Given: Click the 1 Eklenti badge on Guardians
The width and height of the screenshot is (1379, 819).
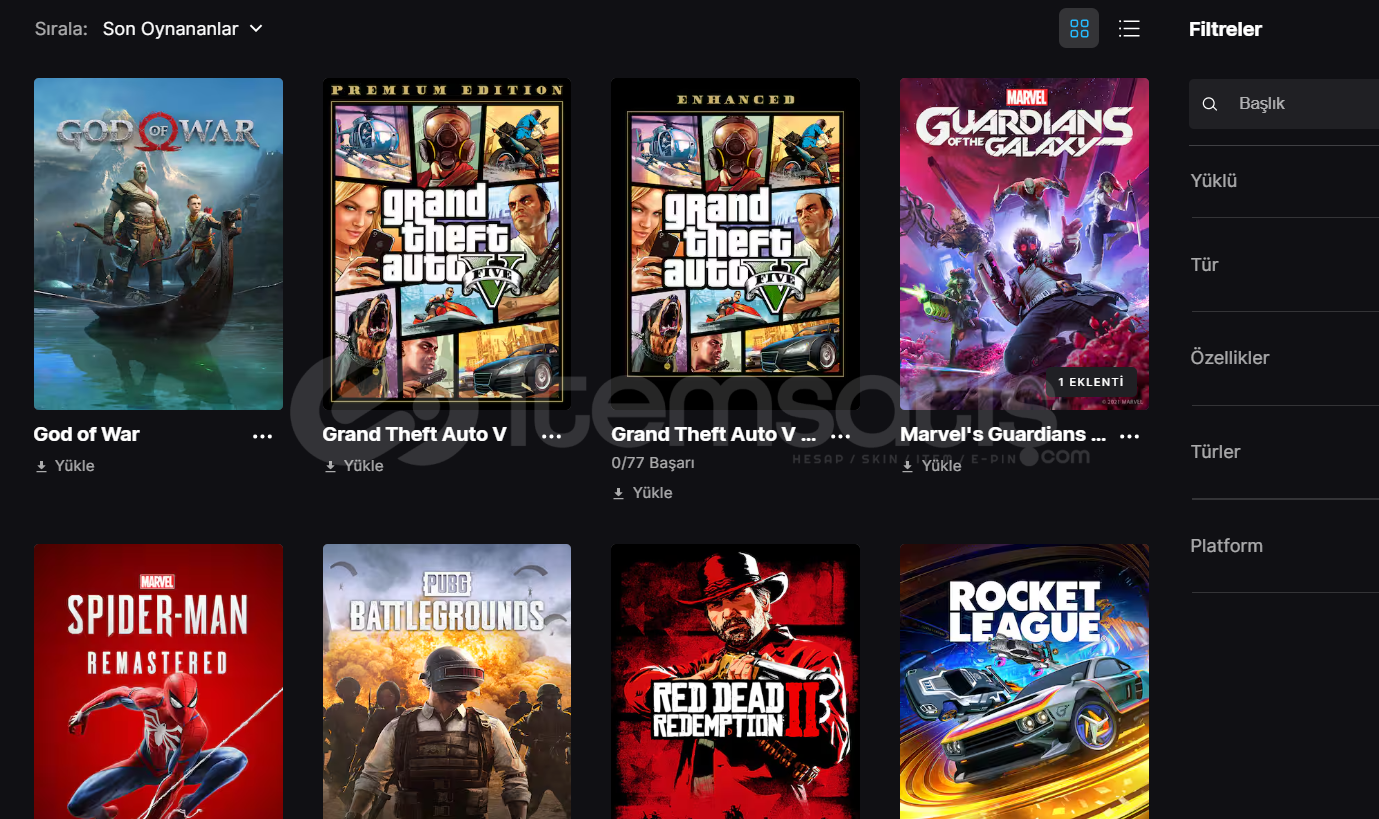Looking at the screenshot, I should pos(1092,382).
